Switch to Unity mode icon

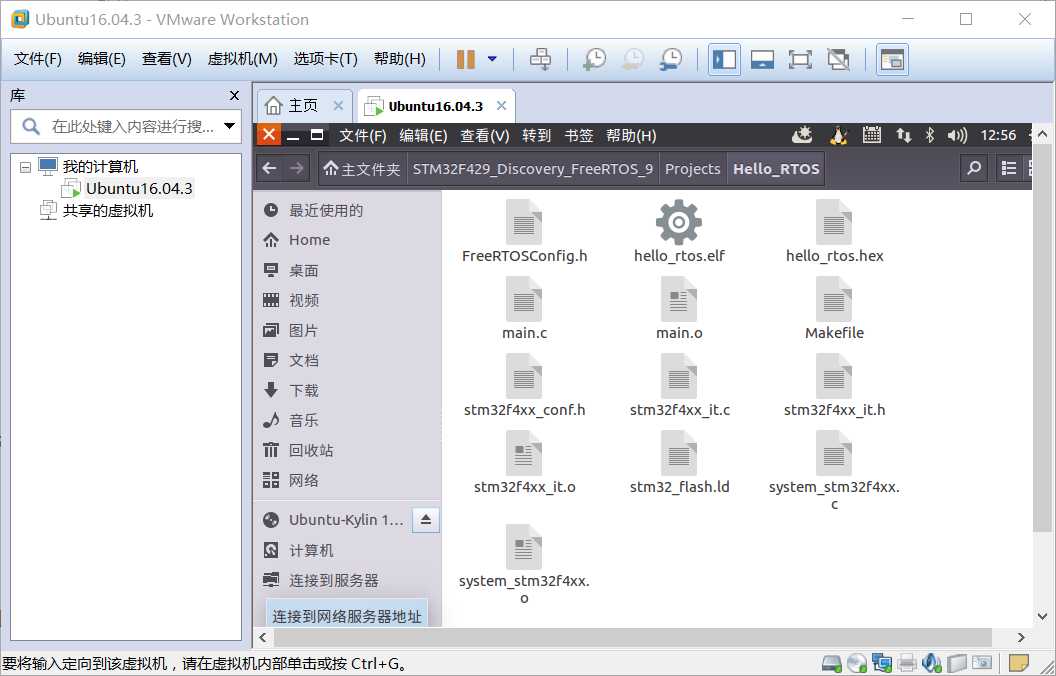click(838, 59)
